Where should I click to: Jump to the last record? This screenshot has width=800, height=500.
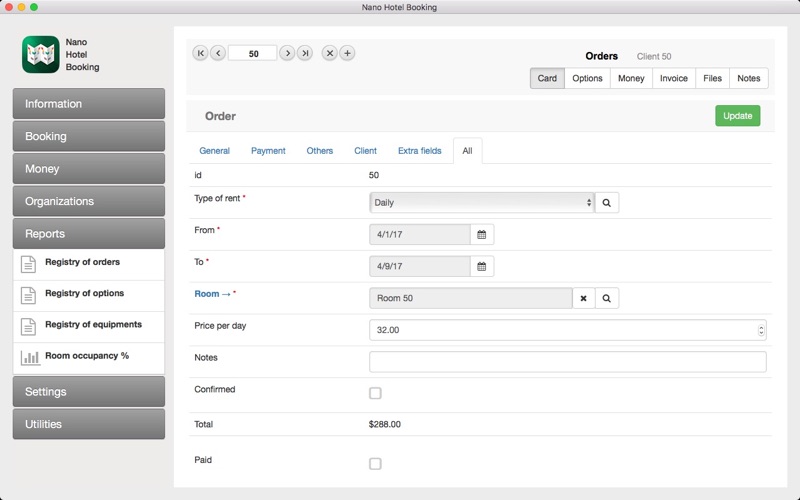coord(305,53)
